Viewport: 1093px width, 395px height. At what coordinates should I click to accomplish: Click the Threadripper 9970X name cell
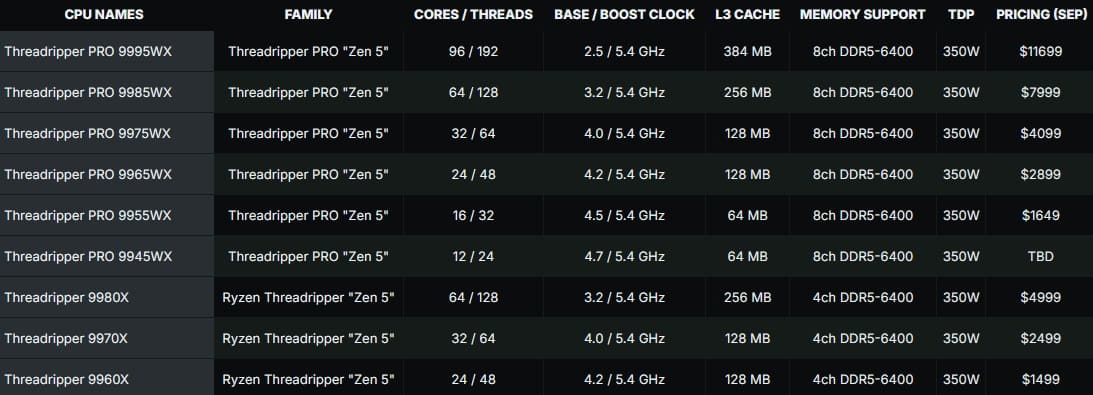107,339
